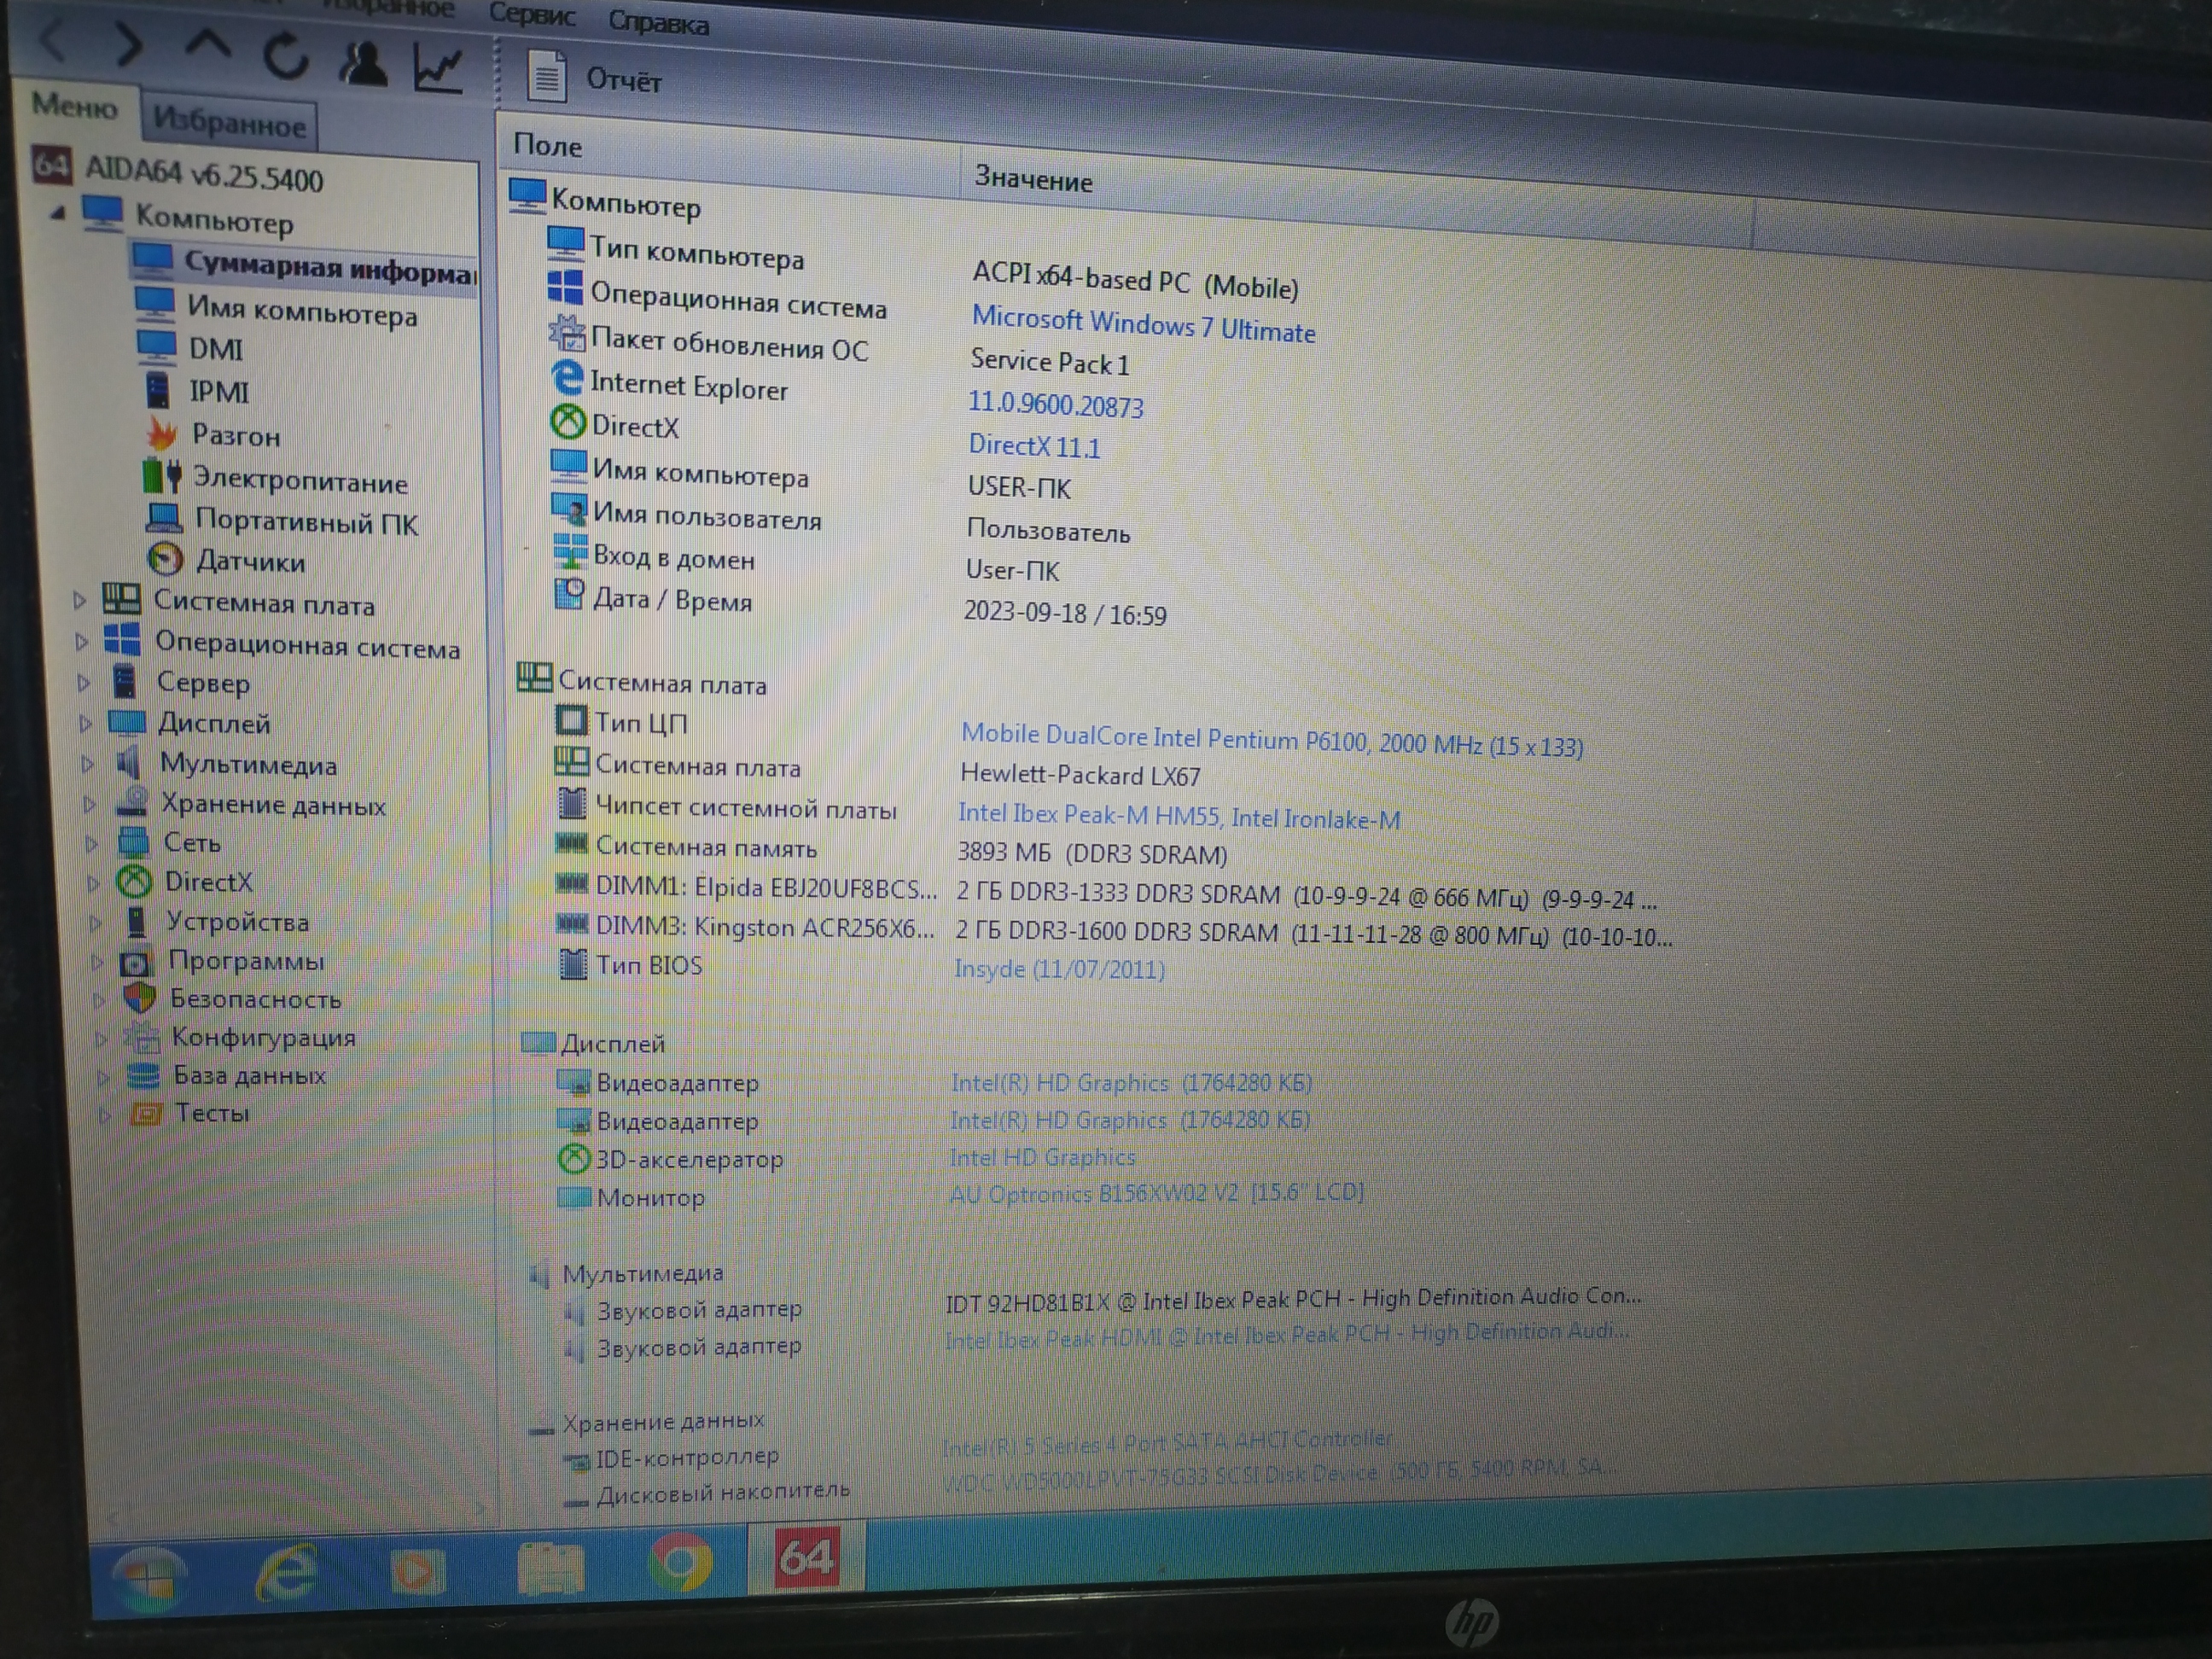Open the Microsoft Windows 7 Ultimate link

[x=1143, y=325]
